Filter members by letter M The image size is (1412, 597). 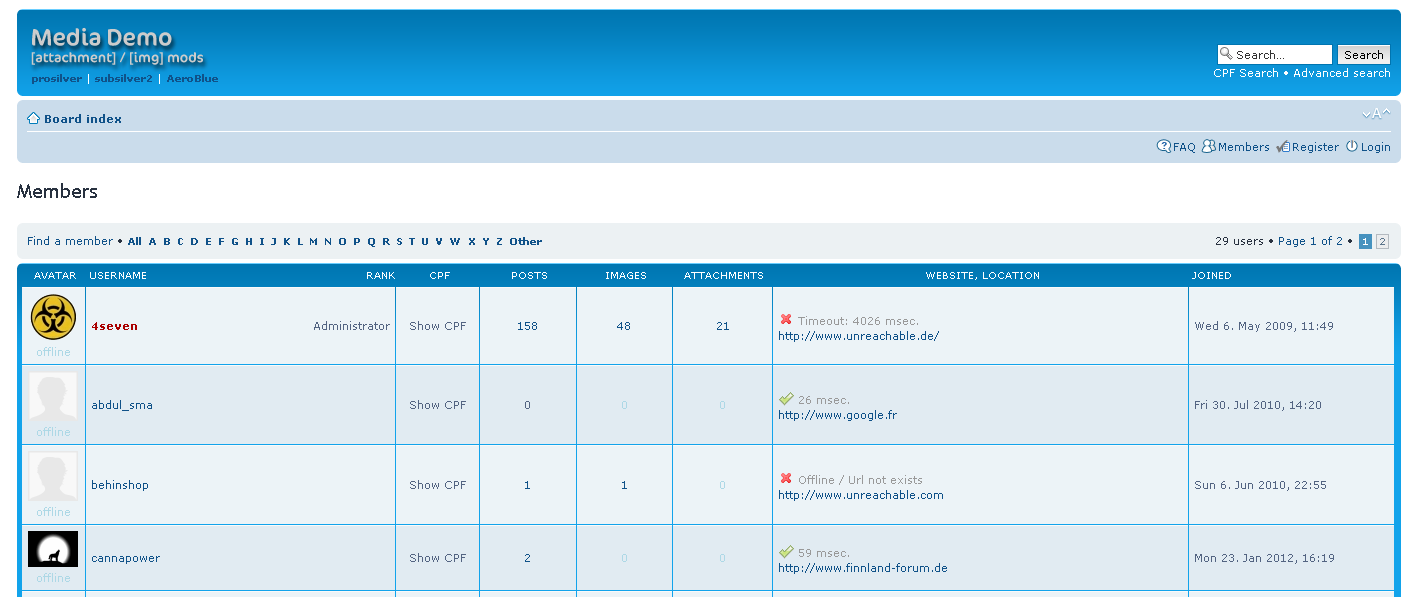coord(313,241)
